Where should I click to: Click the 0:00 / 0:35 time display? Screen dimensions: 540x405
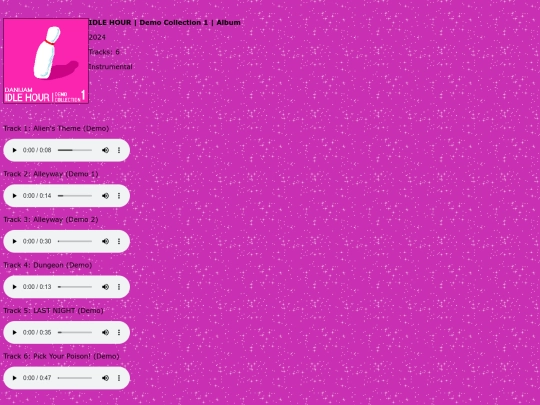click(37, 332)
